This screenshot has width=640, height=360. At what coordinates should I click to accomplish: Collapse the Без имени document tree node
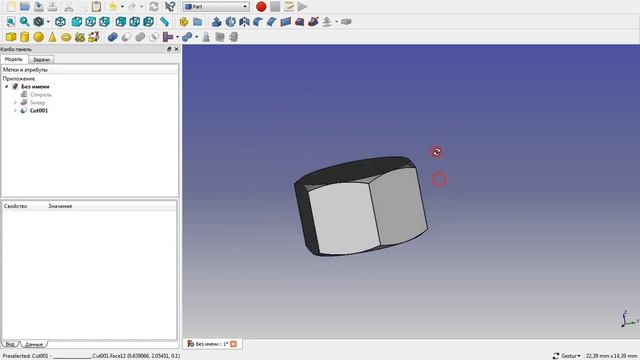7,87
